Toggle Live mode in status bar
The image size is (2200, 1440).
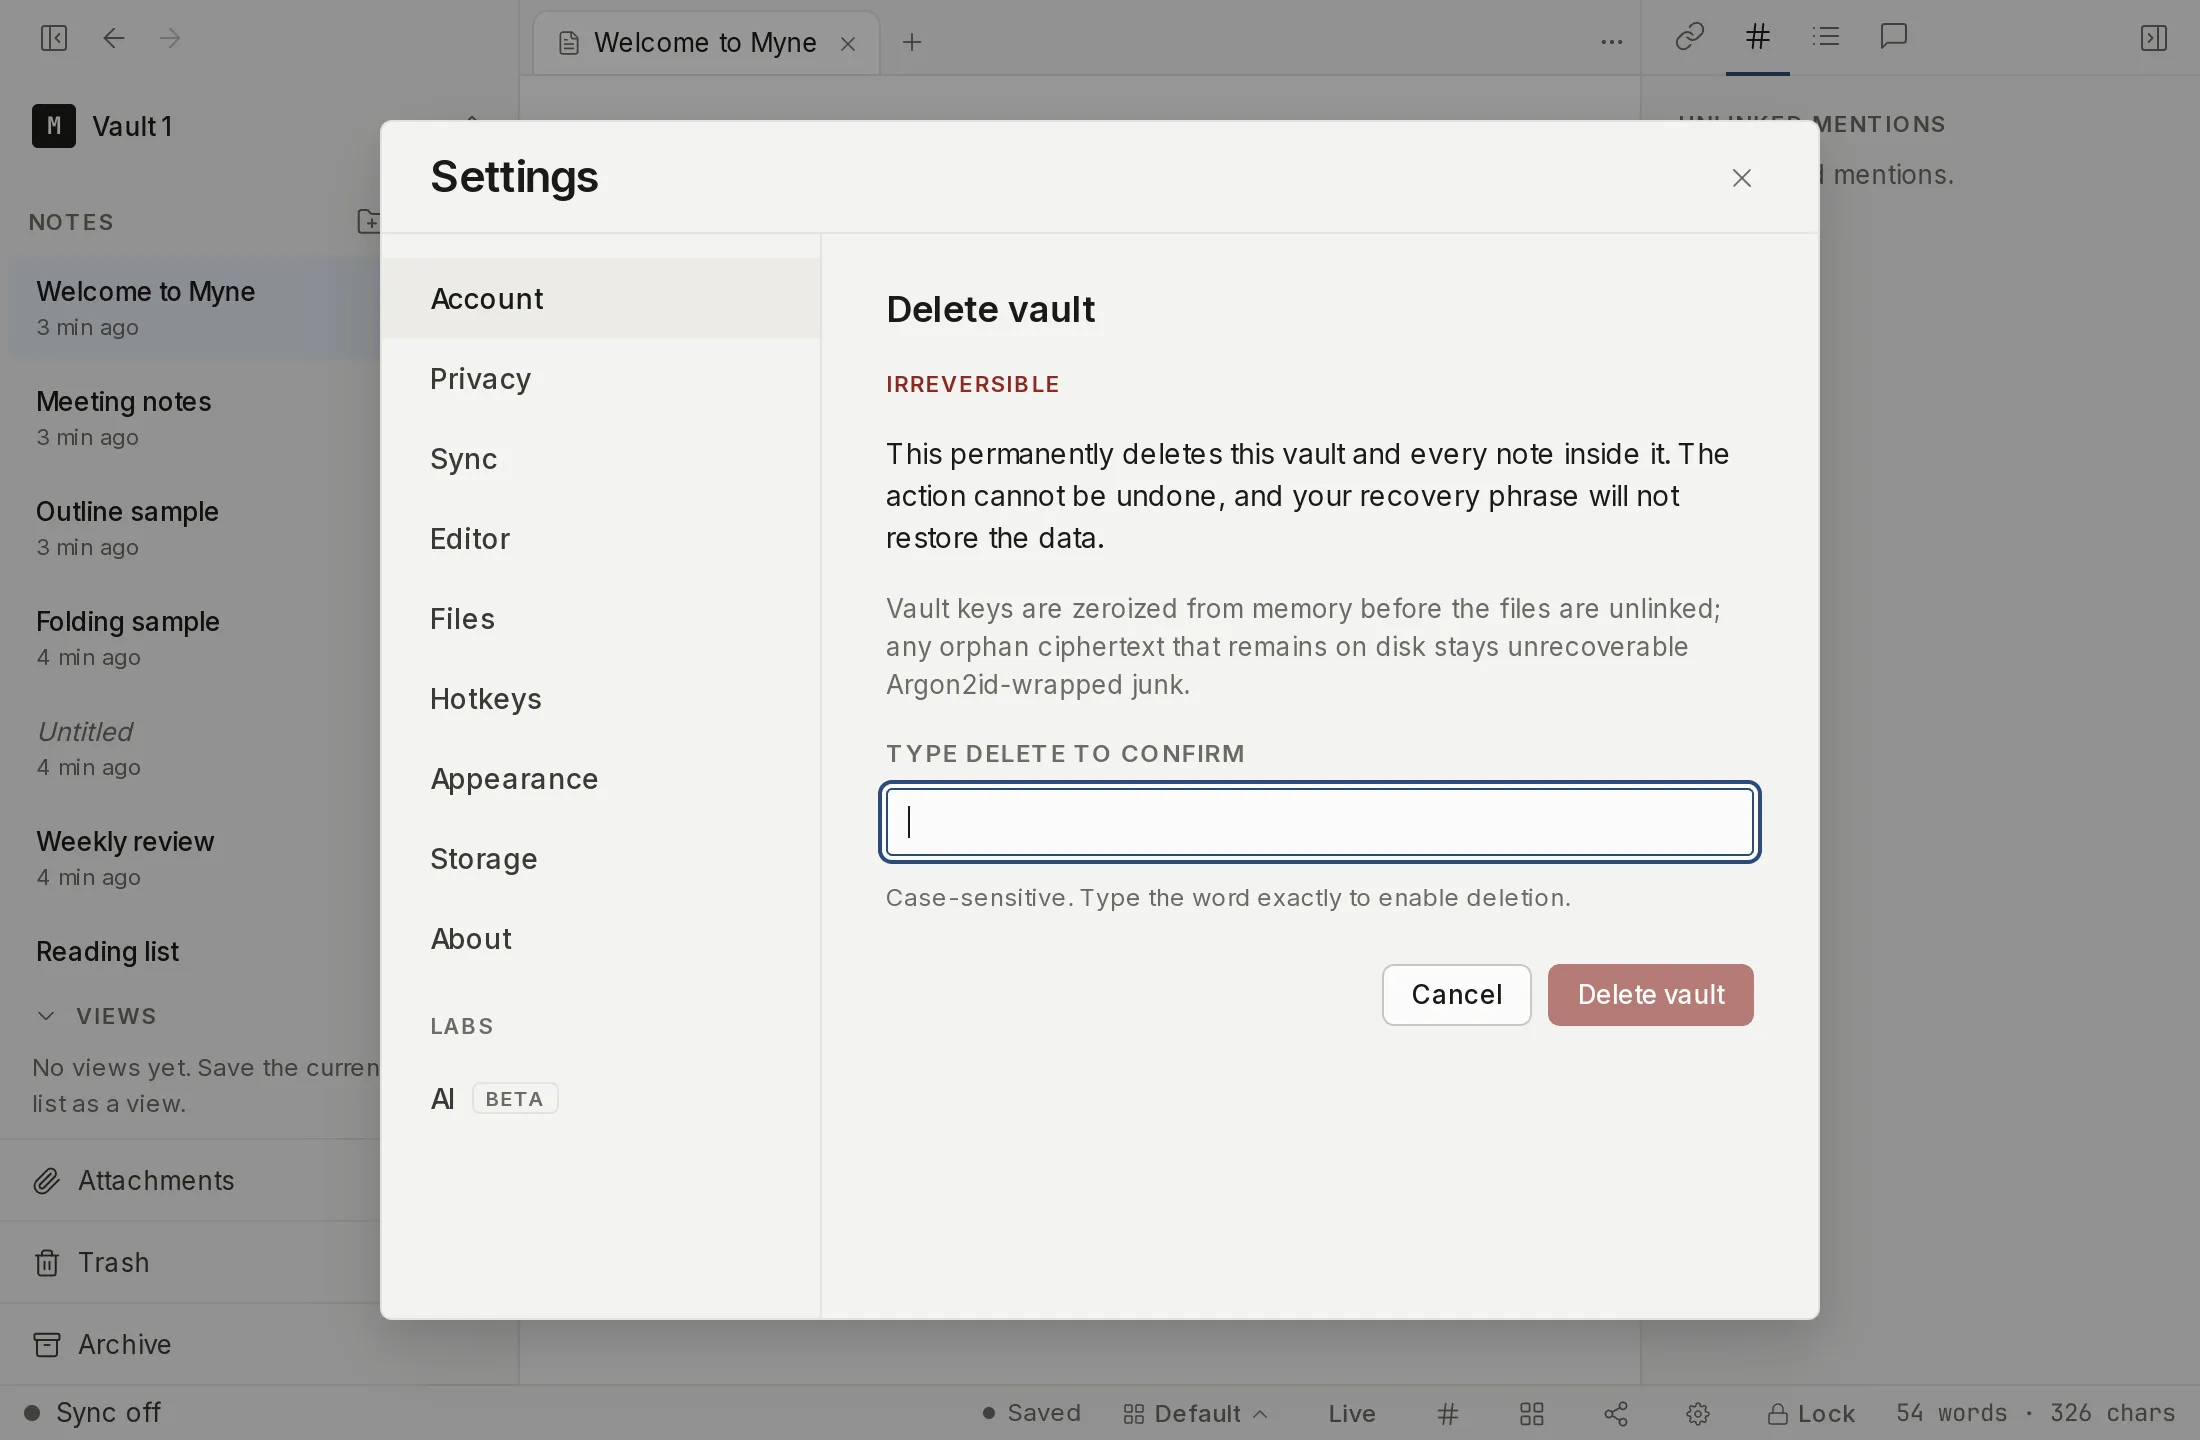[x=1352, y=1413]
